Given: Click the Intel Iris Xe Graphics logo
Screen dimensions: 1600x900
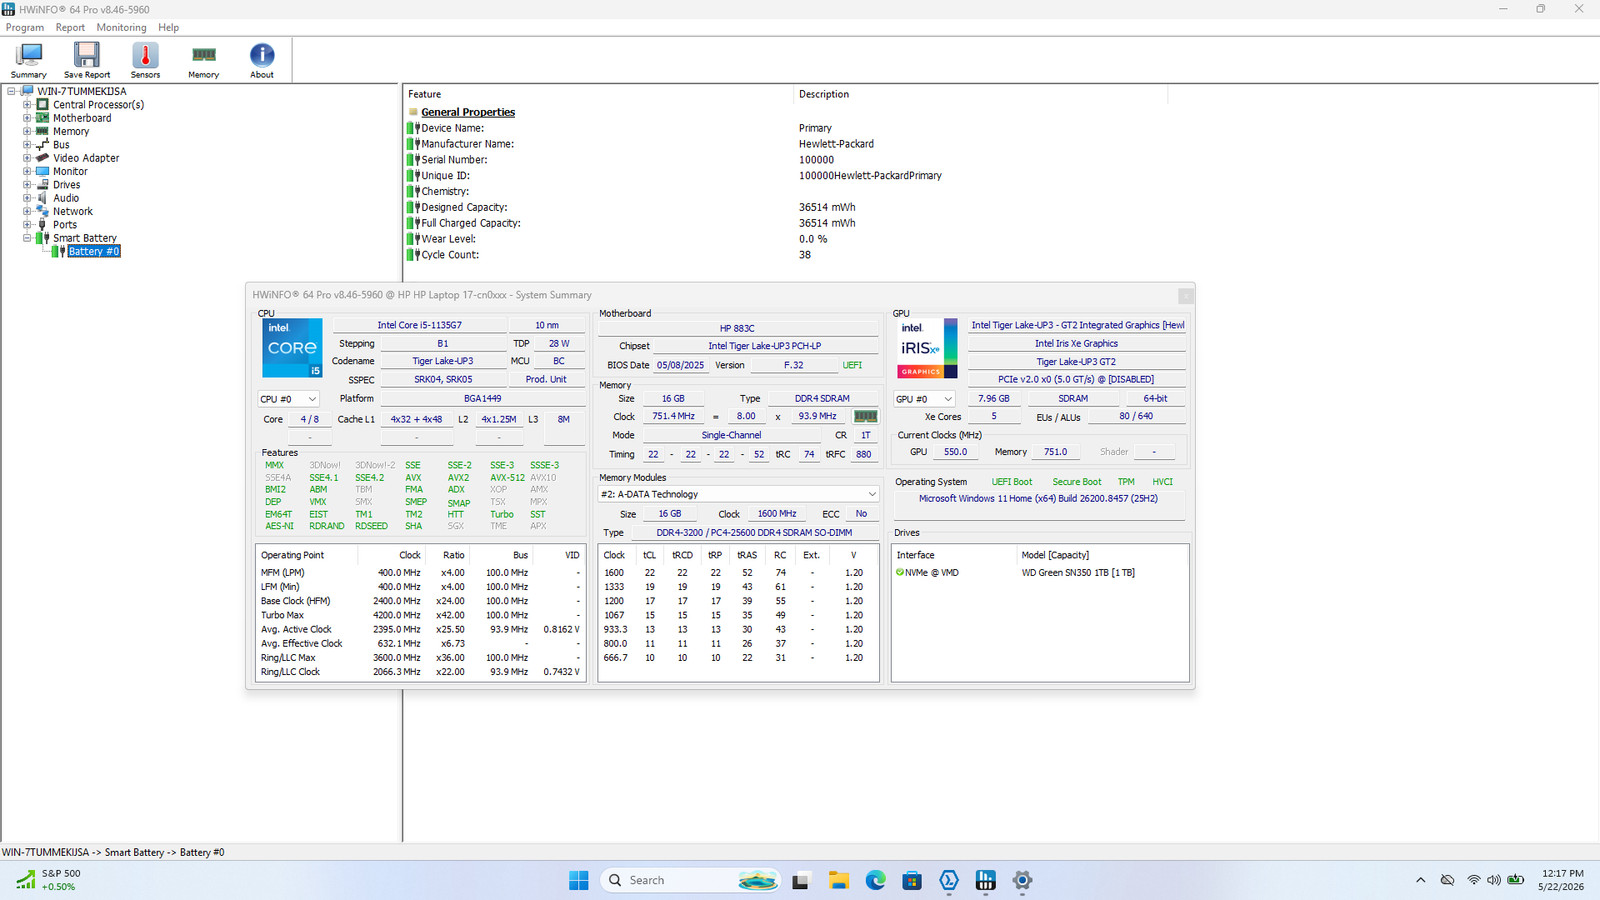Looking at the screenshot, I should click(x=927, y=348).
